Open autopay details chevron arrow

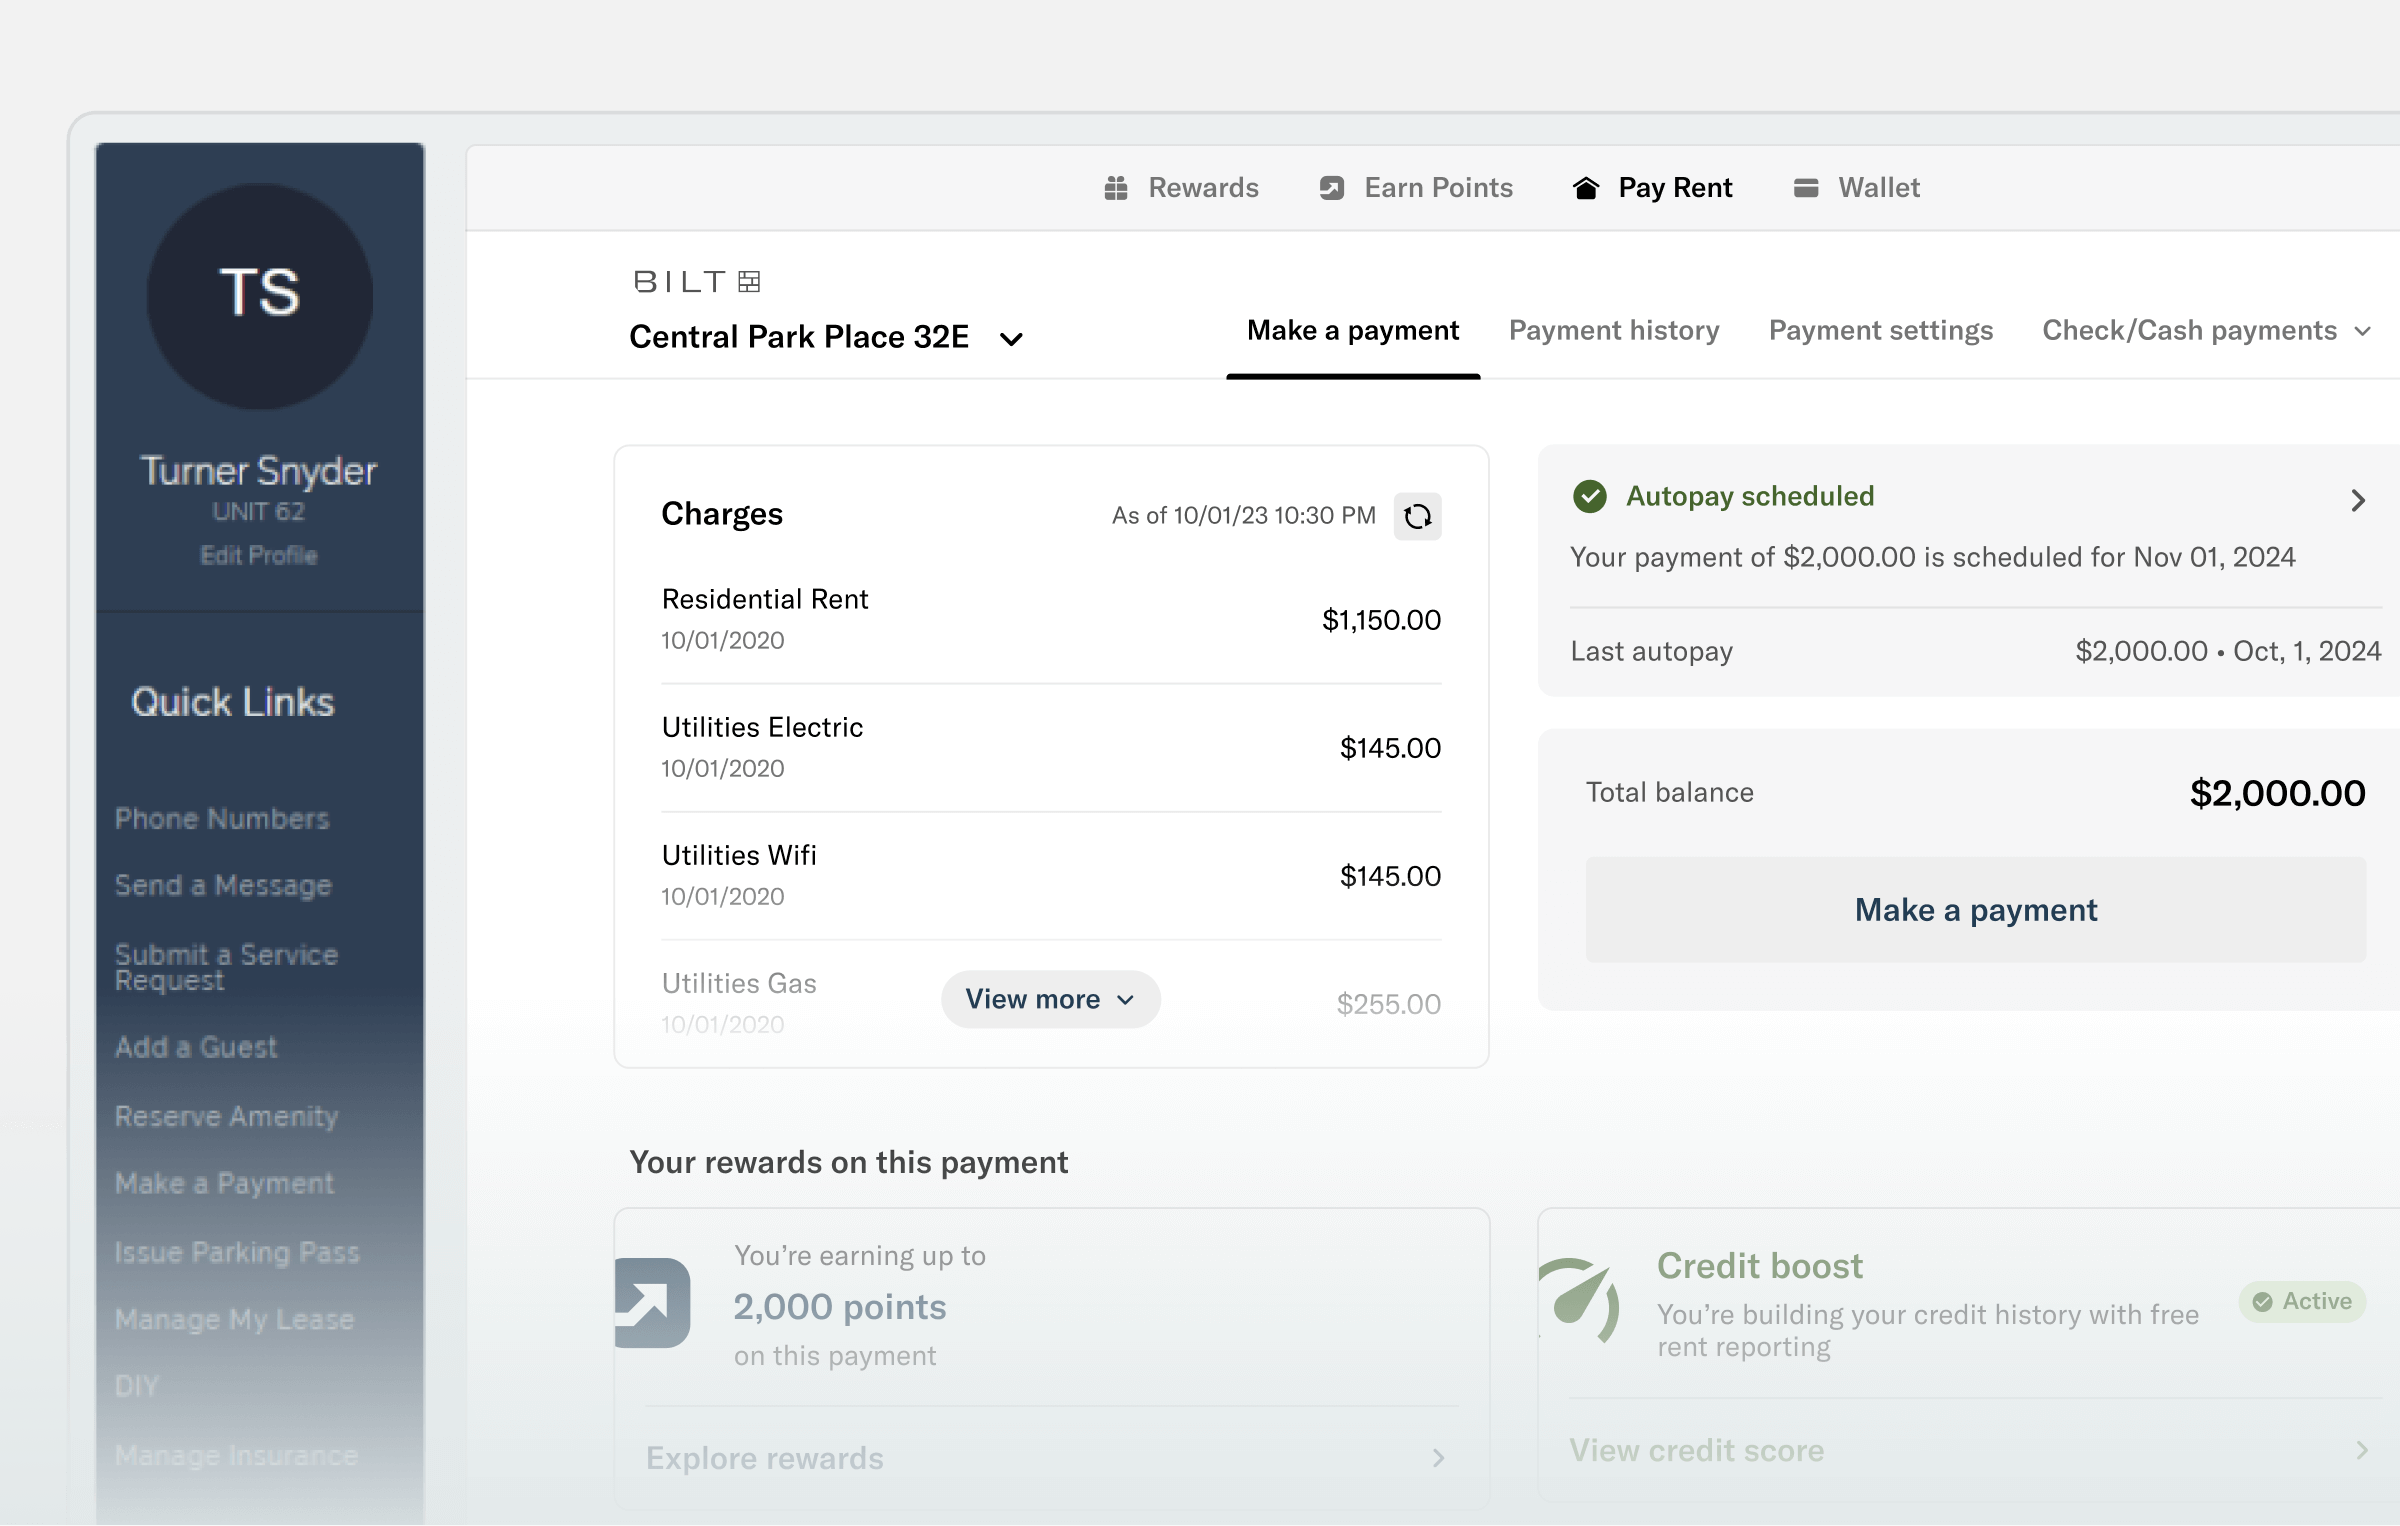pyautogui.click(x=2358, y=500)
